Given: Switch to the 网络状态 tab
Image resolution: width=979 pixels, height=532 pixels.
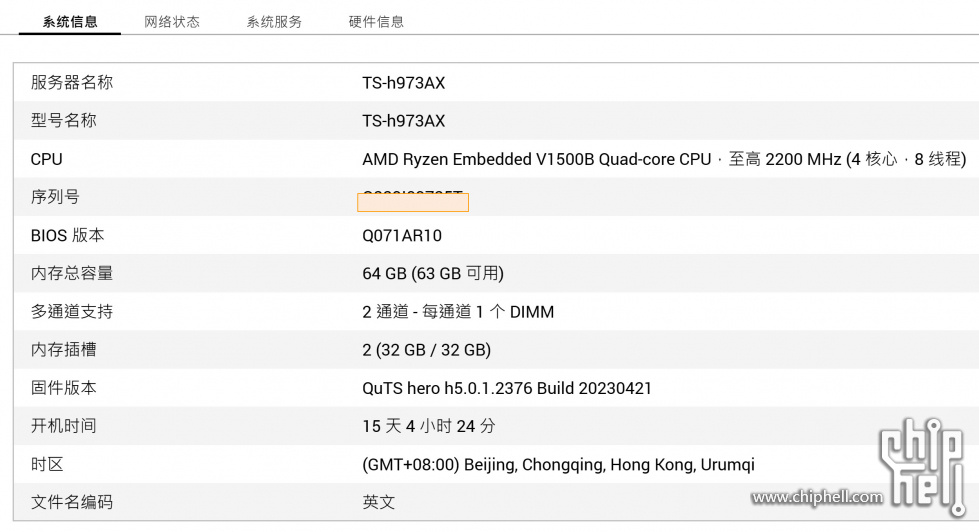Looking at the screenshot, I should click(172, 22).
